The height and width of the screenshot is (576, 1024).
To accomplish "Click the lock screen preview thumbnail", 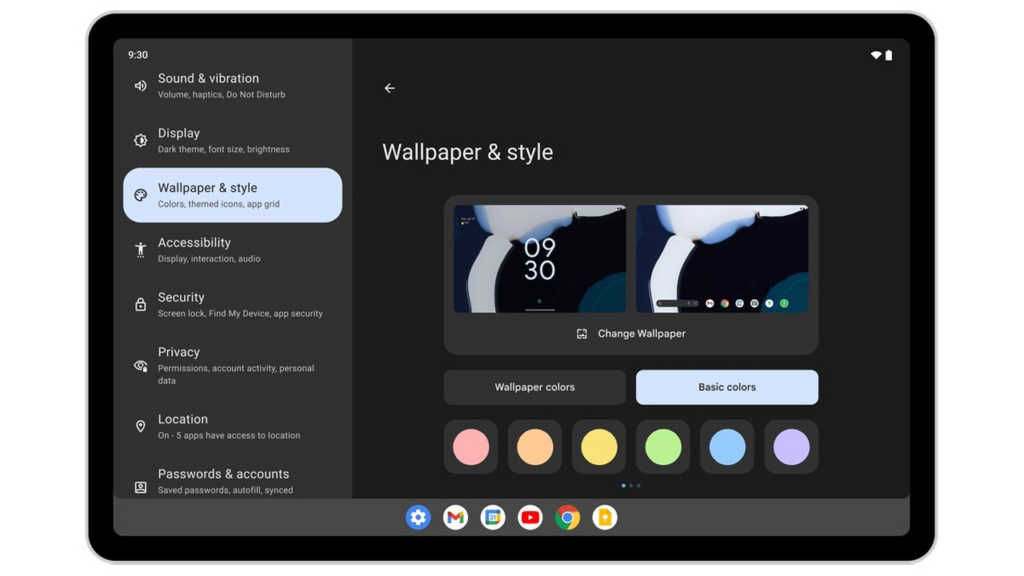I will (x=540, y=259).
